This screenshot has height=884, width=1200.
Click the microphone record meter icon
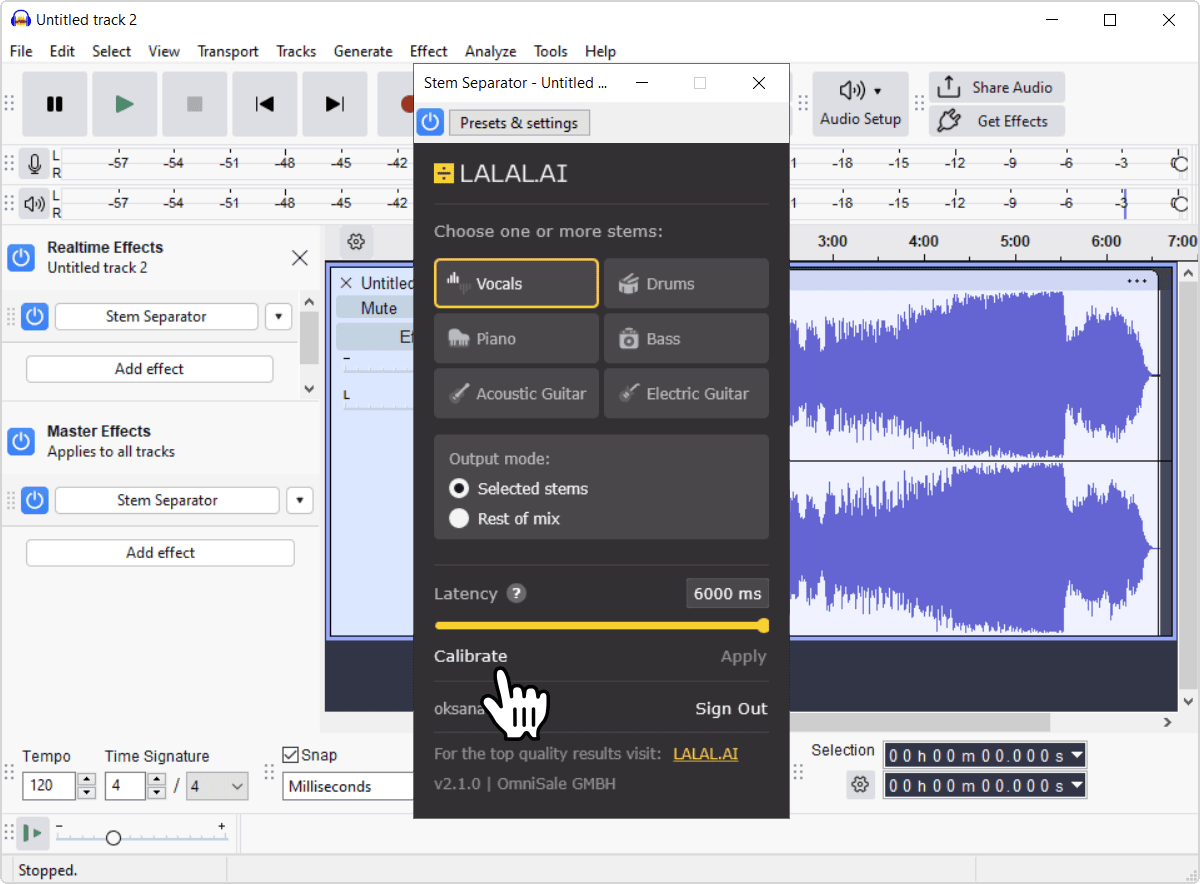point(35,164)
